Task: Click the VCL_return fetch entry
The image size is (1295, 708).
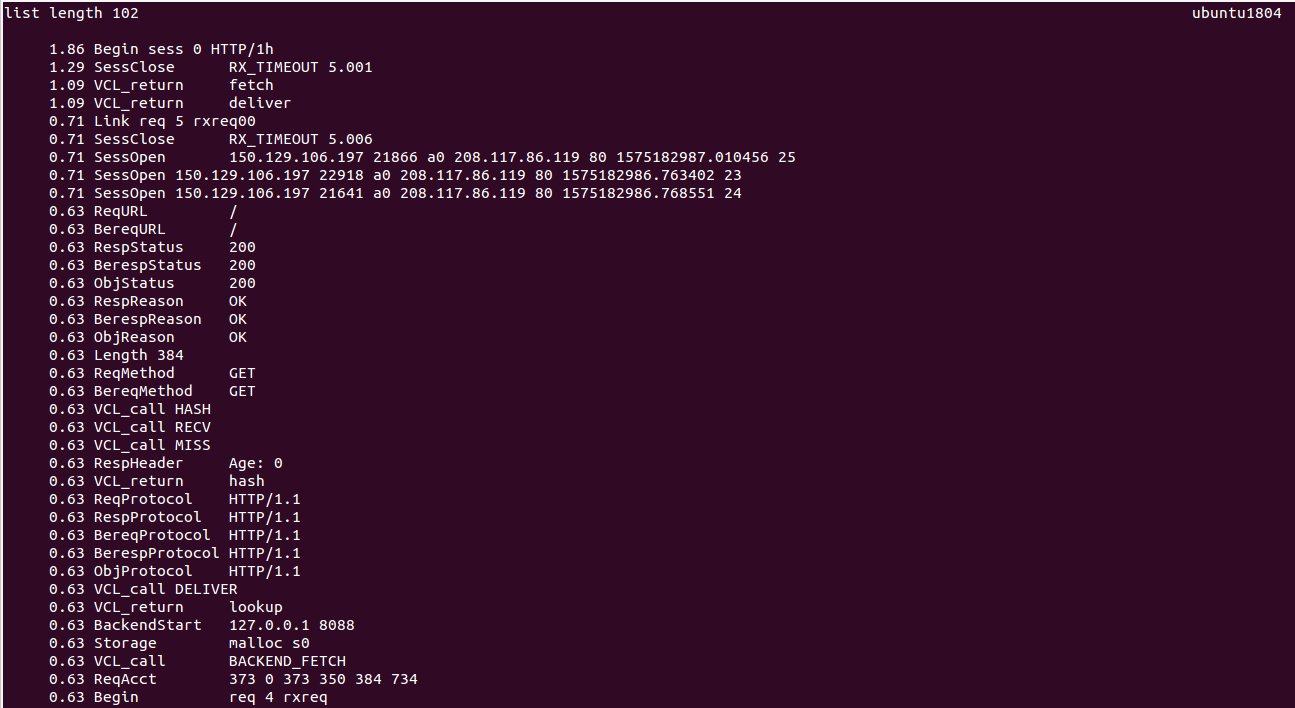Action: (x=161, y=85)
